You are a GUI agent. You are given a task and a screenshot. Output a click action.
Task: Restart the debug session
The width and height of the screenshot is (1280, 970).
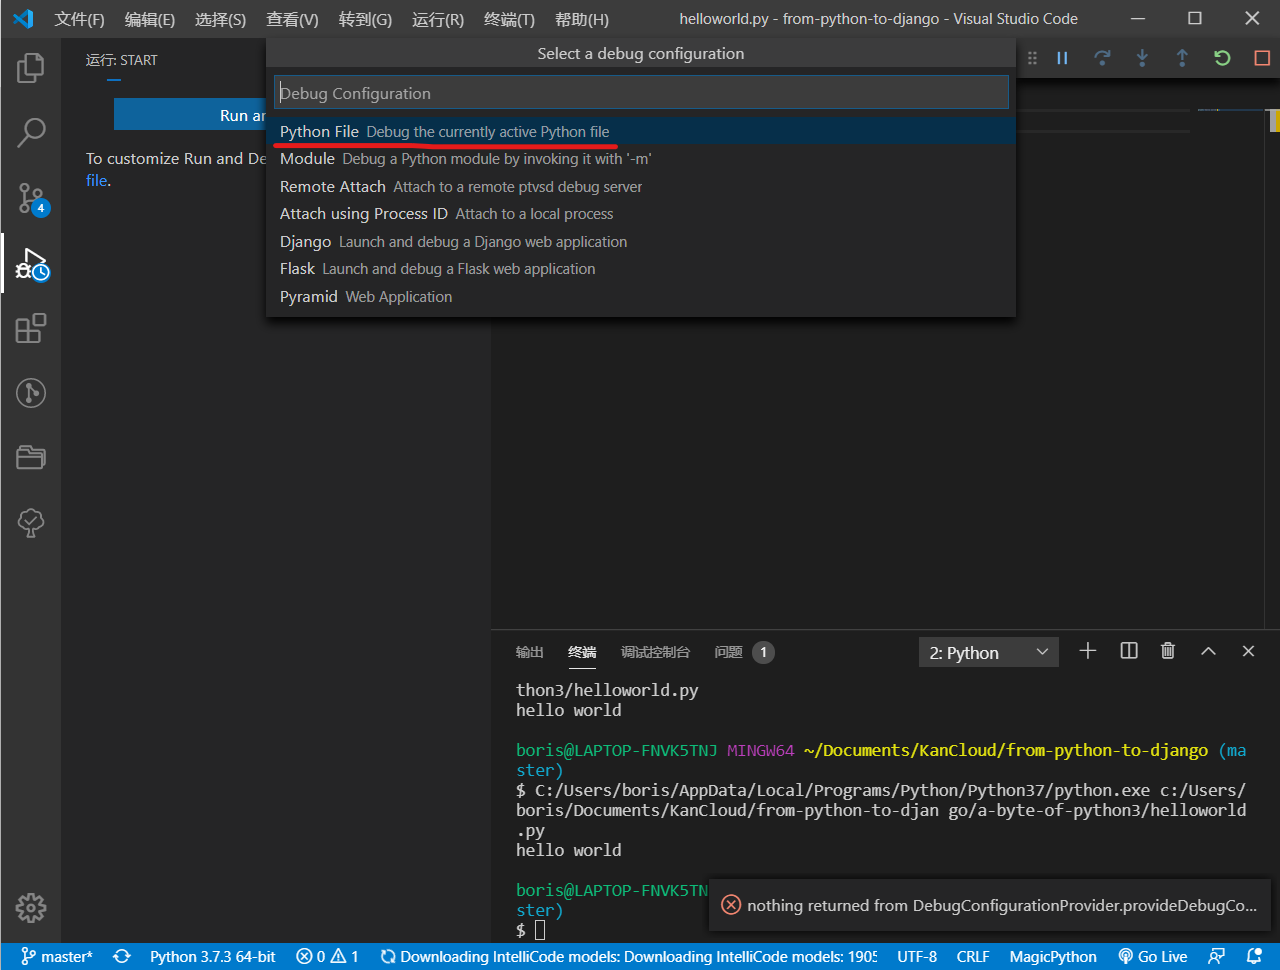[x=1222, y=58]
